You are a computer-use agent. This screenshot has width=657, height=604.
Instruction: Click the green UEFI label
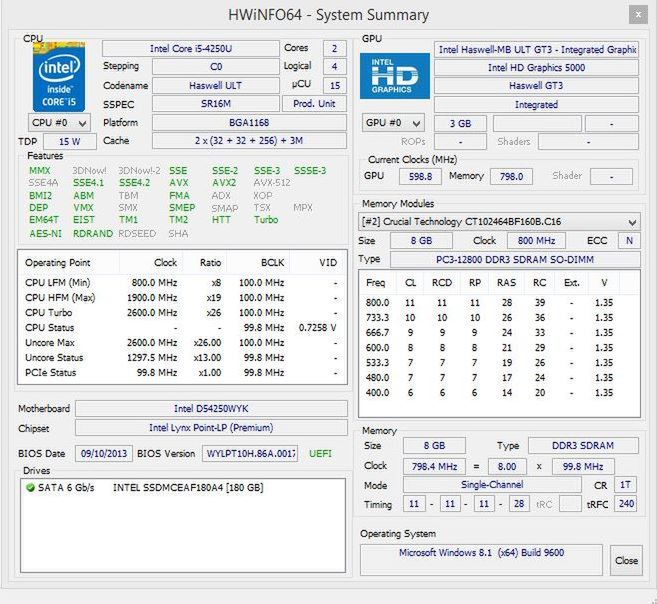[x=320, y=454]
